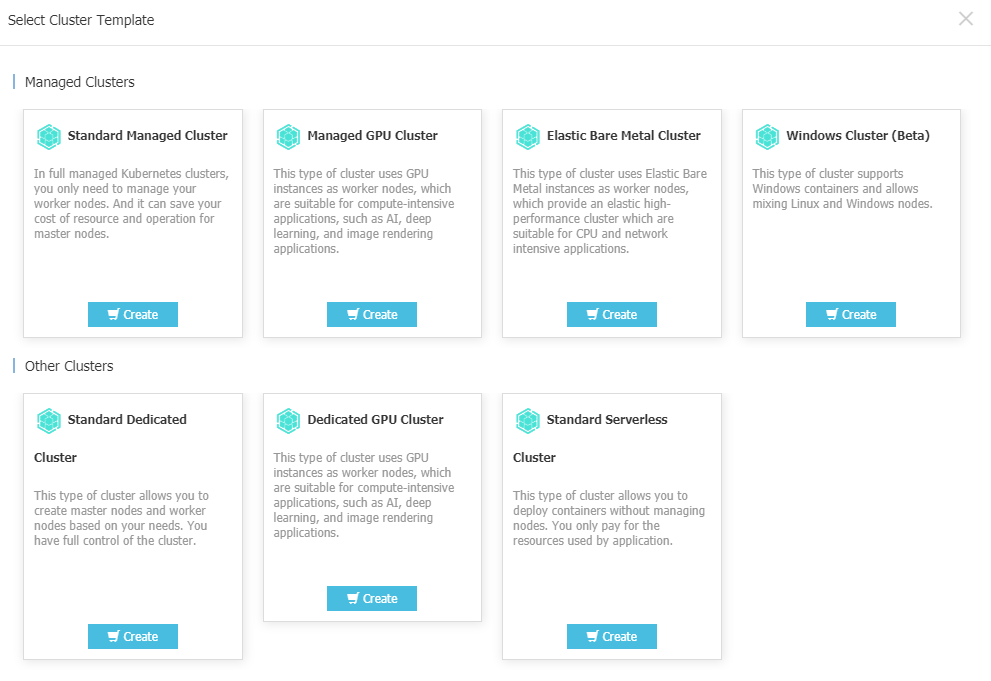Create an Elastic Bare Metal Cluster
Viewport: 991px width, 681px height.
[x=612, y=315]
